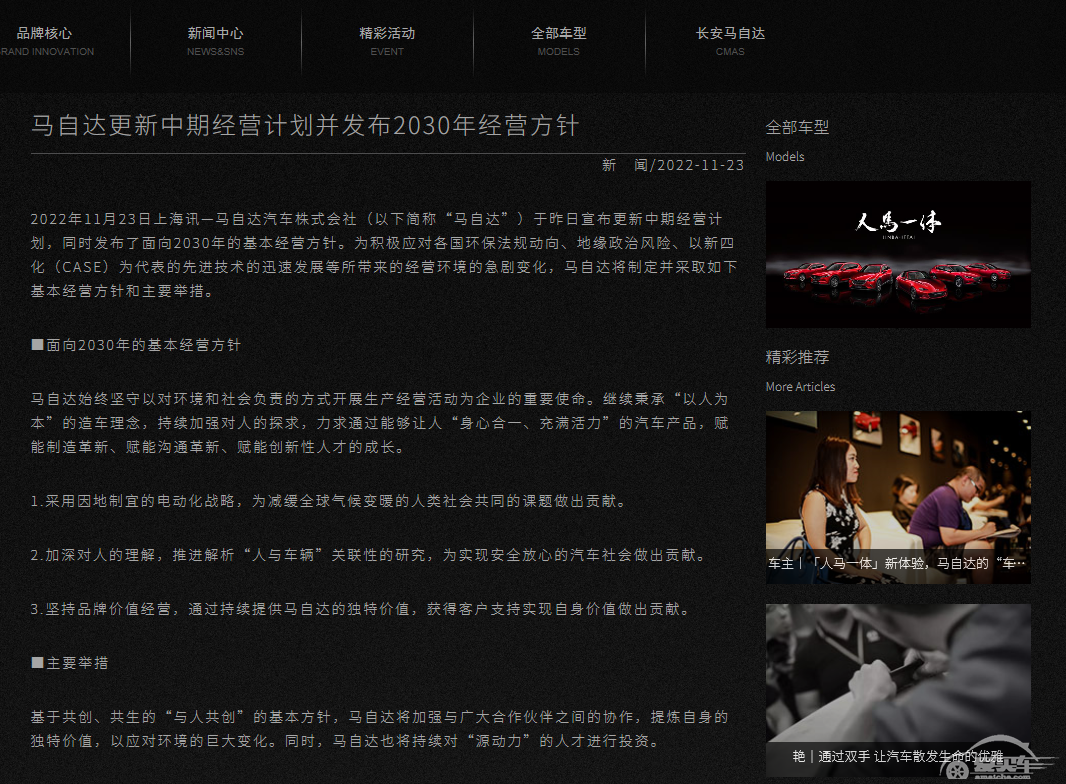Click the ■主要举措 section heading
Viewport: 1066px width, 784px height.
[70, 662]
